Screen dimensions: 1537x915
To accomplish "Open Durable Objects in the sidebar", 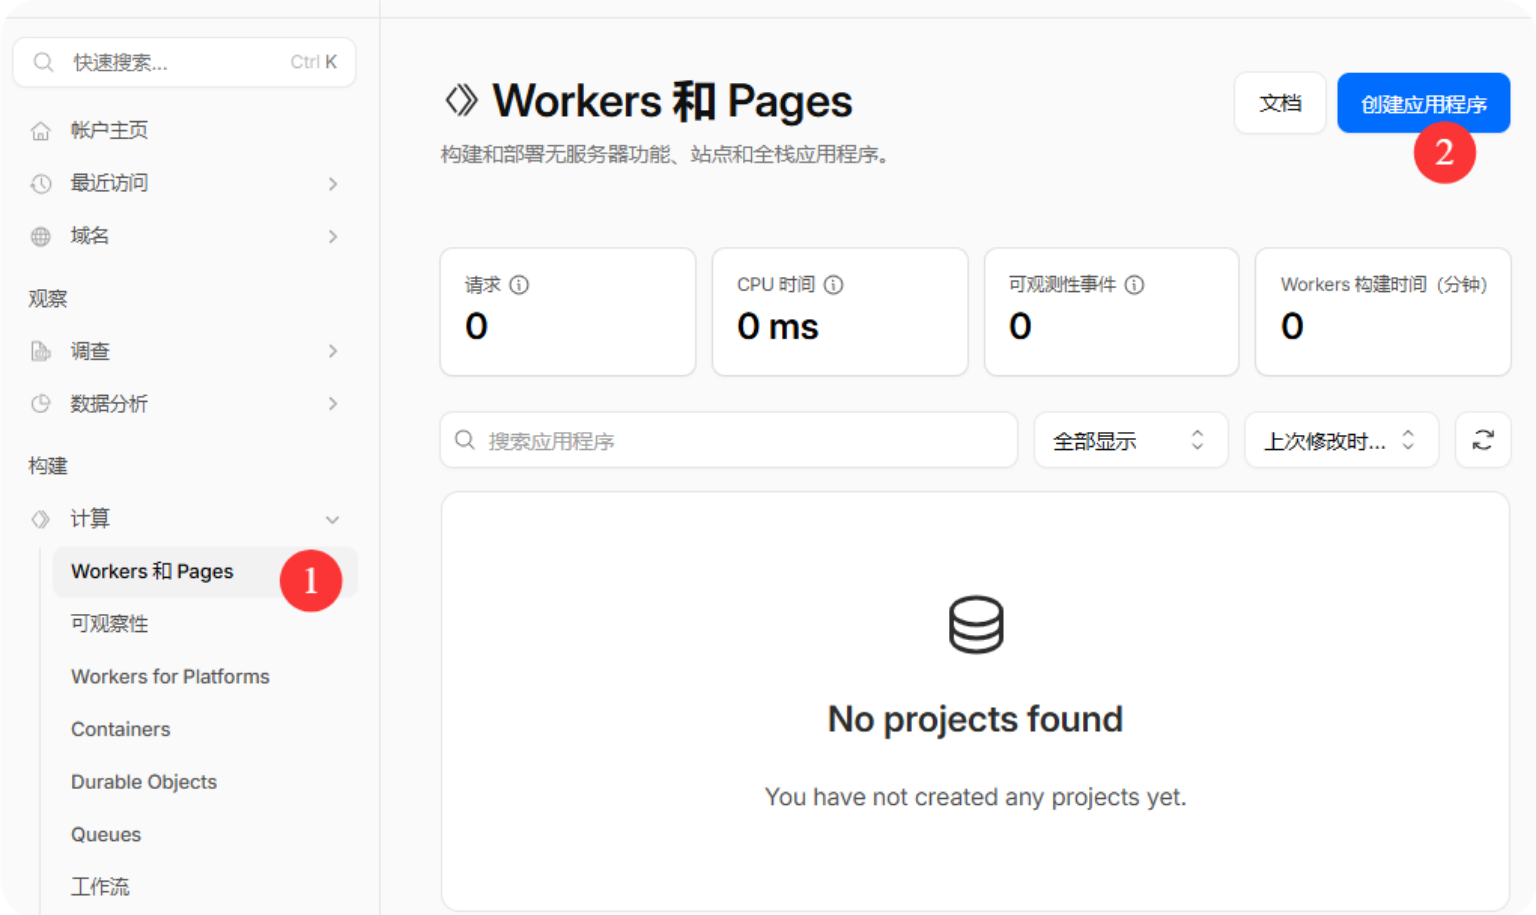I will 144,782.
